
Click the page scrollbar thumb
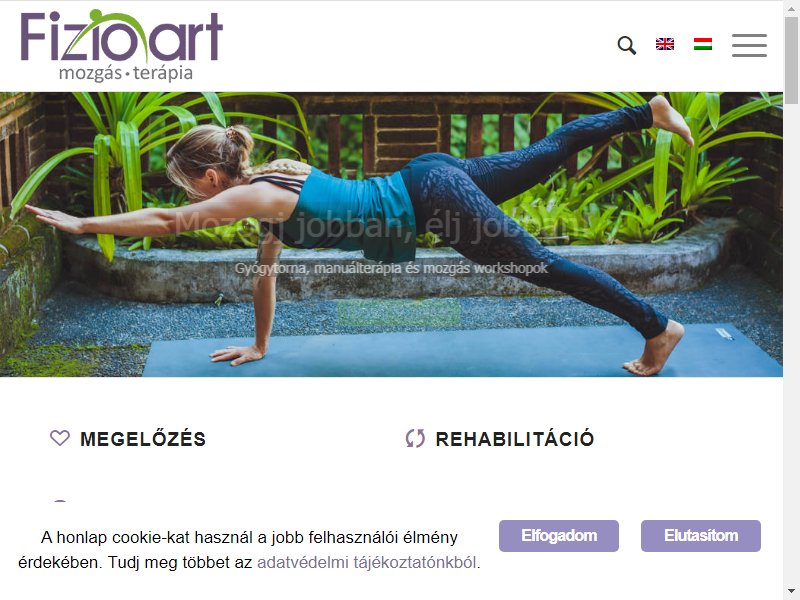coord(791,60)
